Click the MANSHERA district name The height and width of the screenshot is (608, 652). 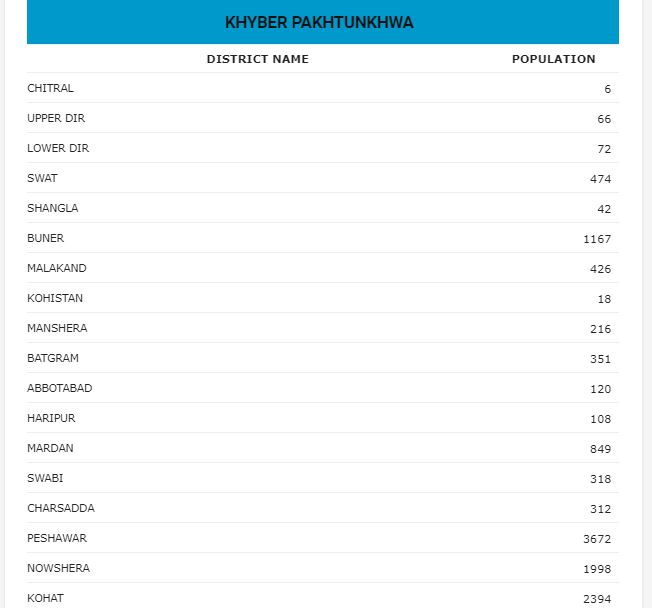[57, 328]
